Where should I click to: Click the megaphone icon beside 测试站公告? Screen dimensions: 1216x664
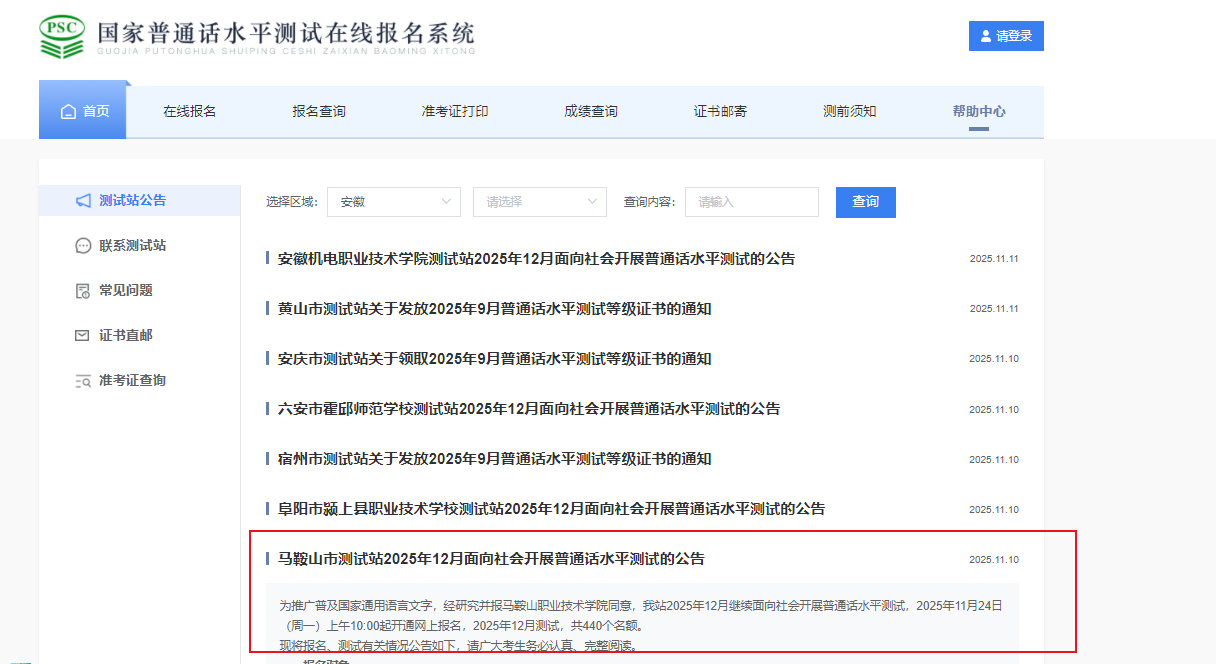83,201
